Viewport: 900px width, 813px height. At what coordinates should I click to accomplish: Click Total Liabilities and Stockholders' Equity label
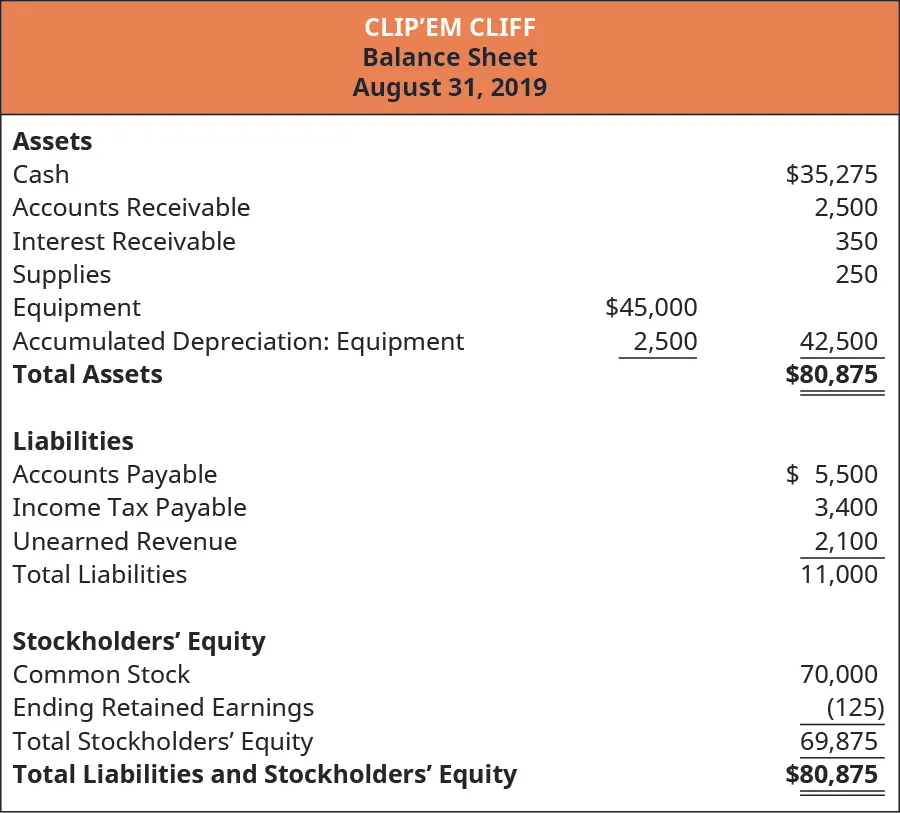point(264,775)
